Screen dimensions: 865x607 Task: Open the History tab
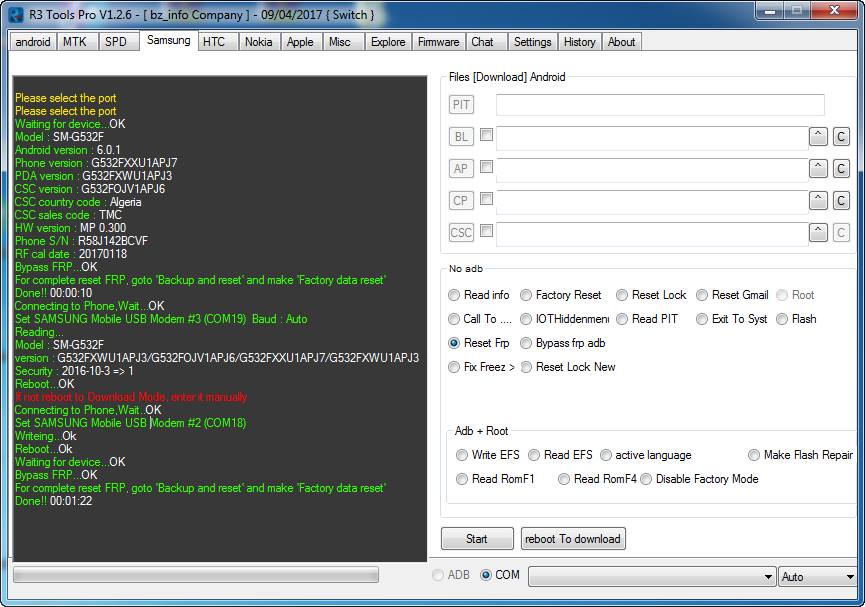pos(580,42)
